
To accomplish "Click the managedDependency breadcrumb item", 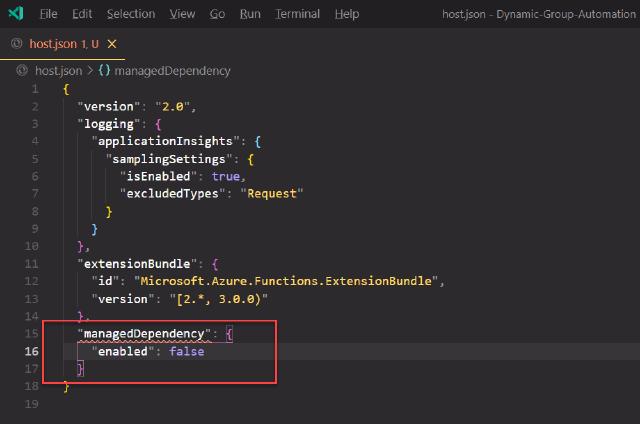I will tap(172, 71).
